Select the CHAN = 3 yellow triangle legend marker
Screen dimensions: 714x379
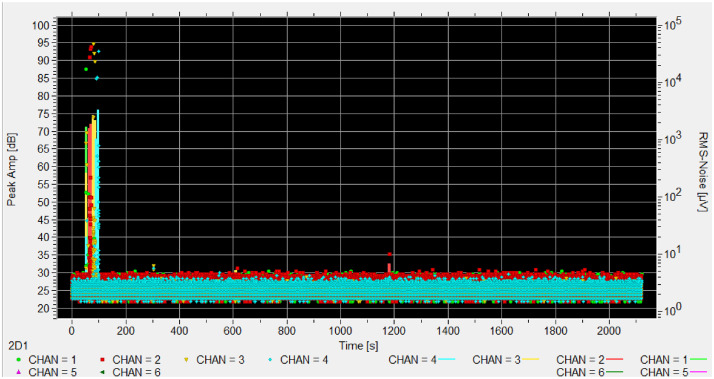point(186,360)
